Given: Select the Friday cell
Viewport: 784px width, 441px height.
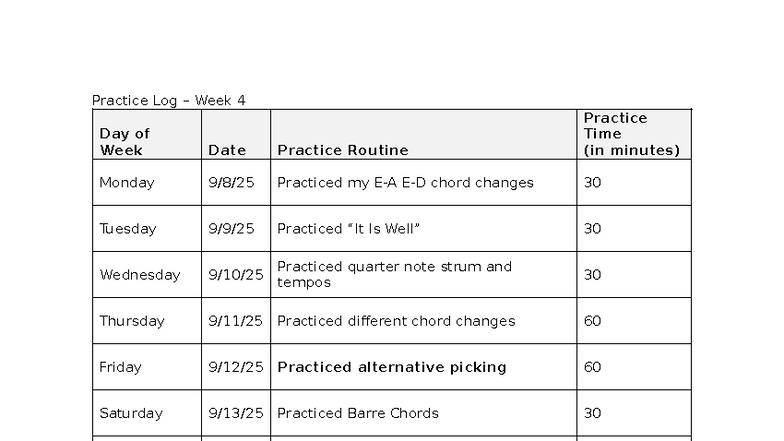Looking at the screenshot, I should pos(120,367).
